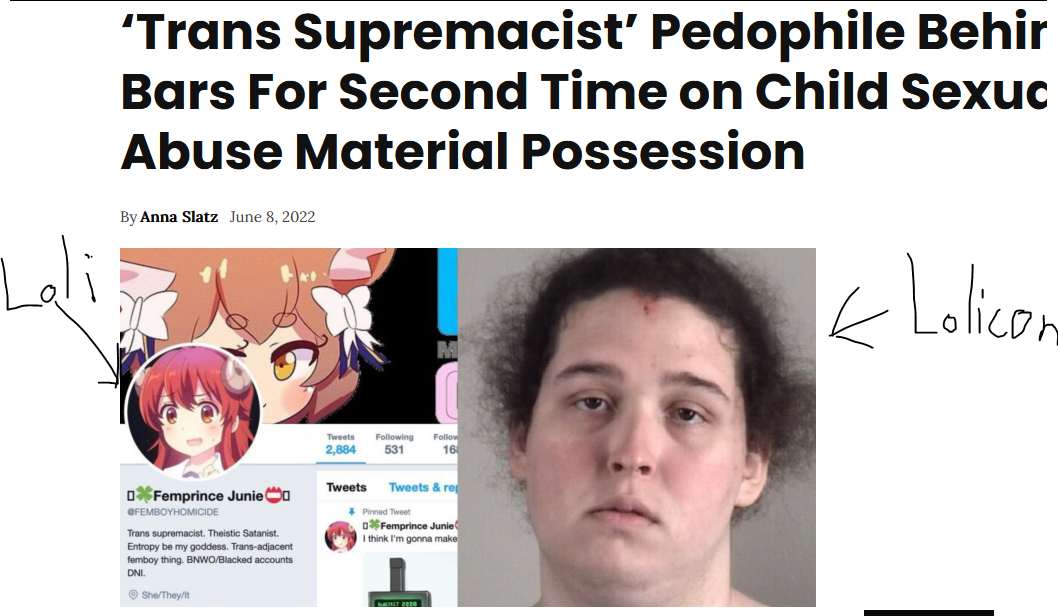The width and height of the screenshot is (1058, 616).
Task: Click the anime banner image above the profile
Action: coord(289,335)
